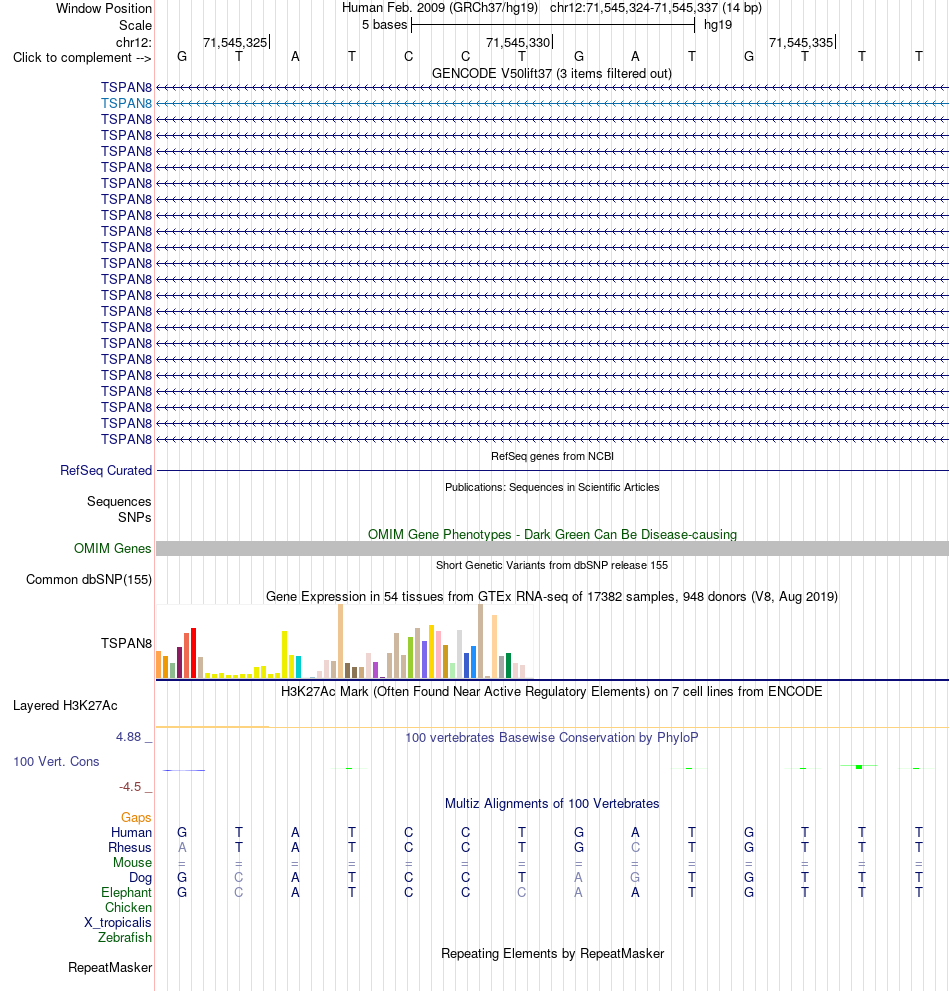Select the Sequences label under Publications
This screenshot has height=991, width=950.
pos(119,501)
